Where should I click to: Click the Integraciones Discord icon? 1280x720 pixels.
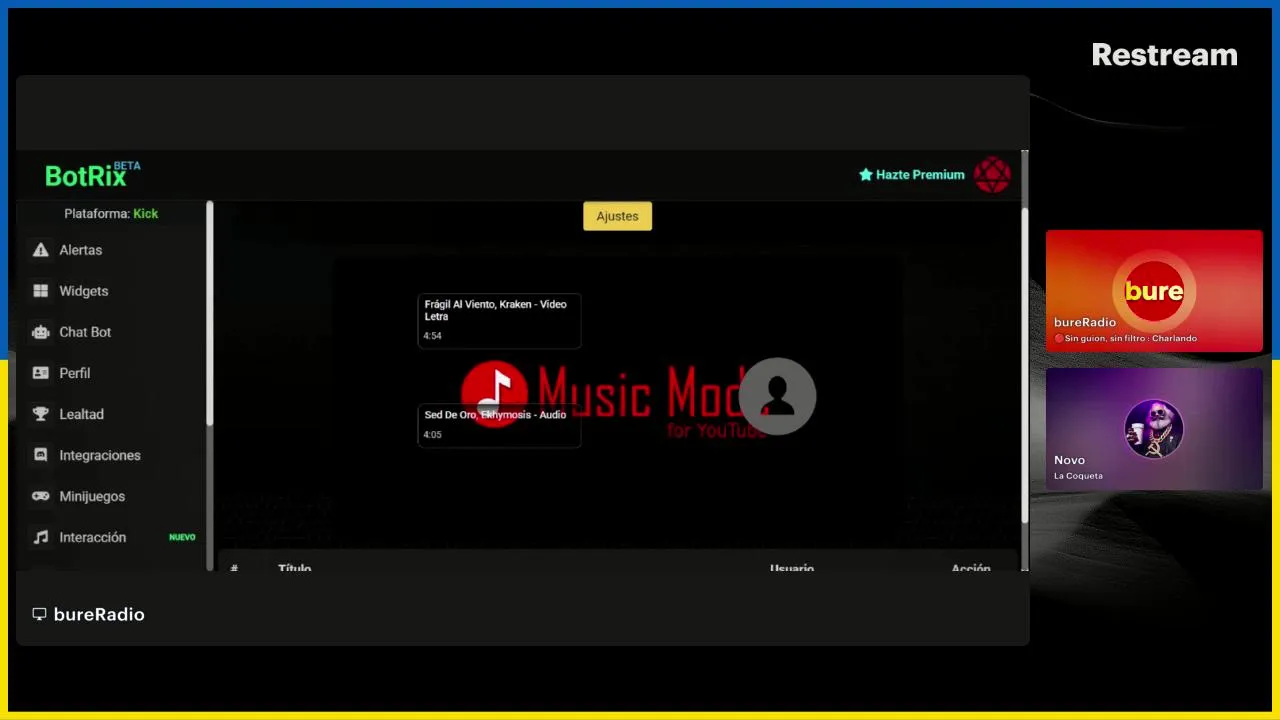[40, 455]
